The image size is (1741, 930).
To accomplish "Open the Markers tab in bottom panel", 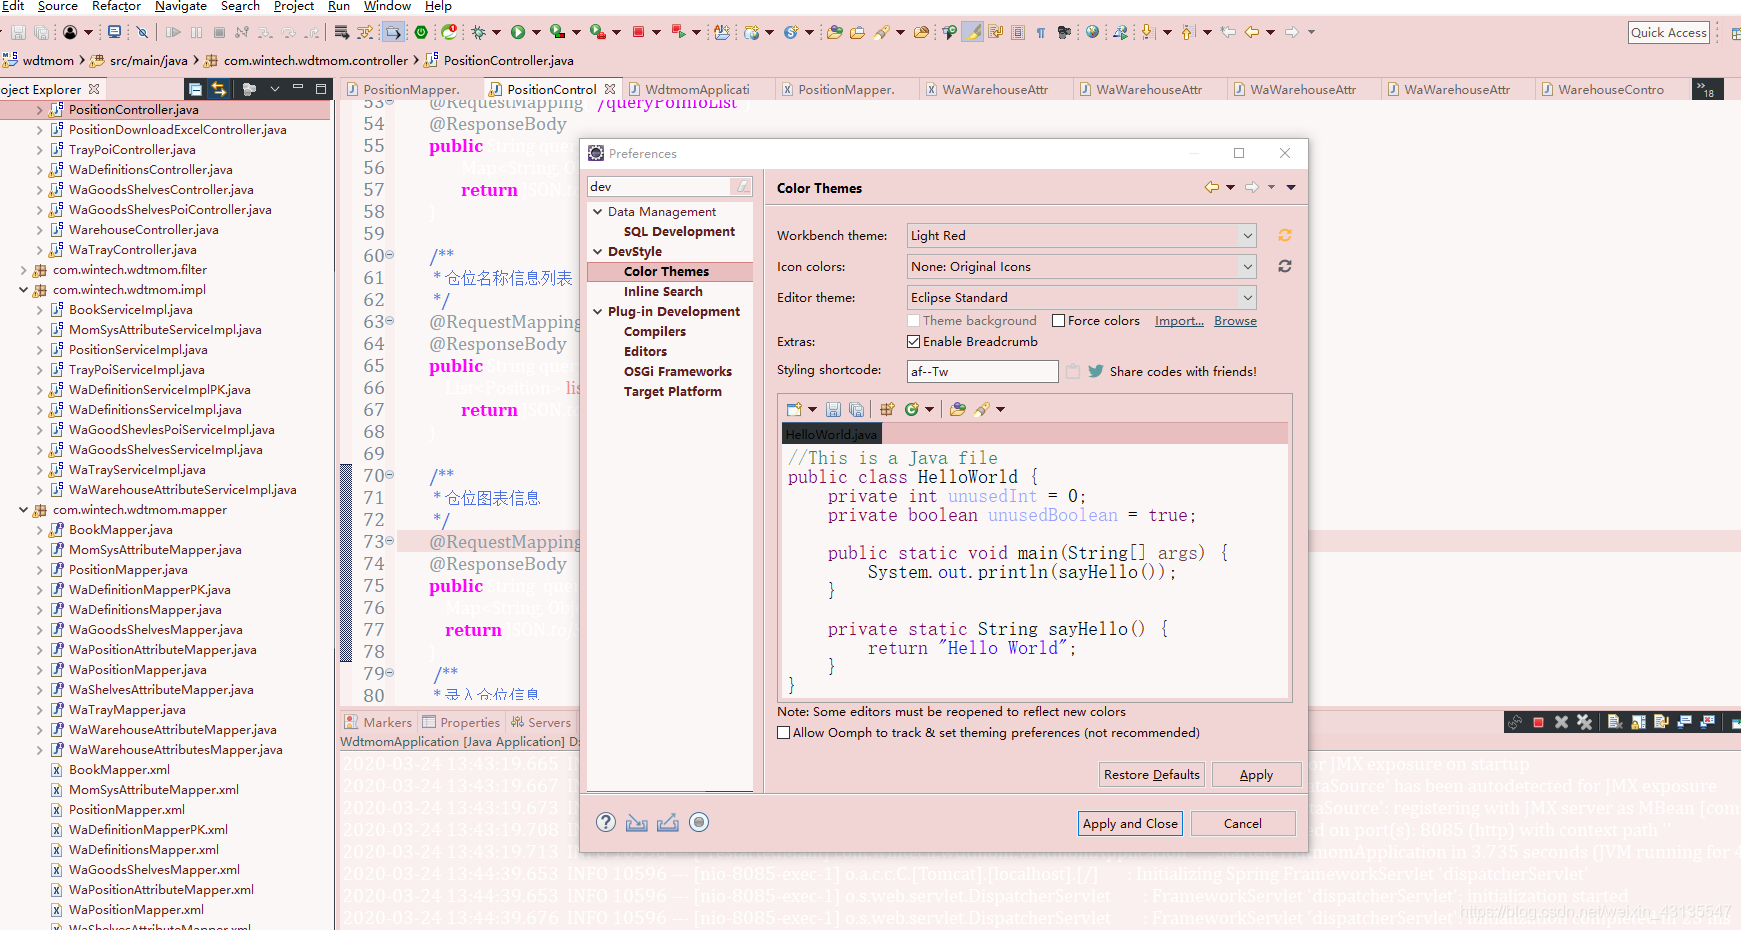I will [378, 722].
